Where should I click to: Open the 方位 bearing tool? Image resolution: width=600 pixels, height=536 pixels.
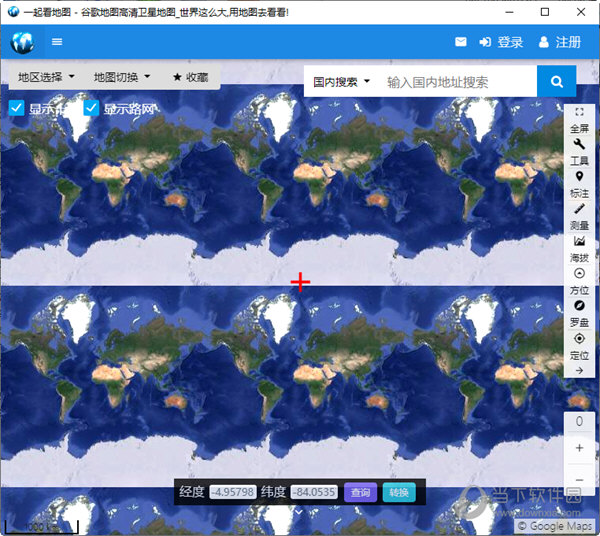point(579,282)
